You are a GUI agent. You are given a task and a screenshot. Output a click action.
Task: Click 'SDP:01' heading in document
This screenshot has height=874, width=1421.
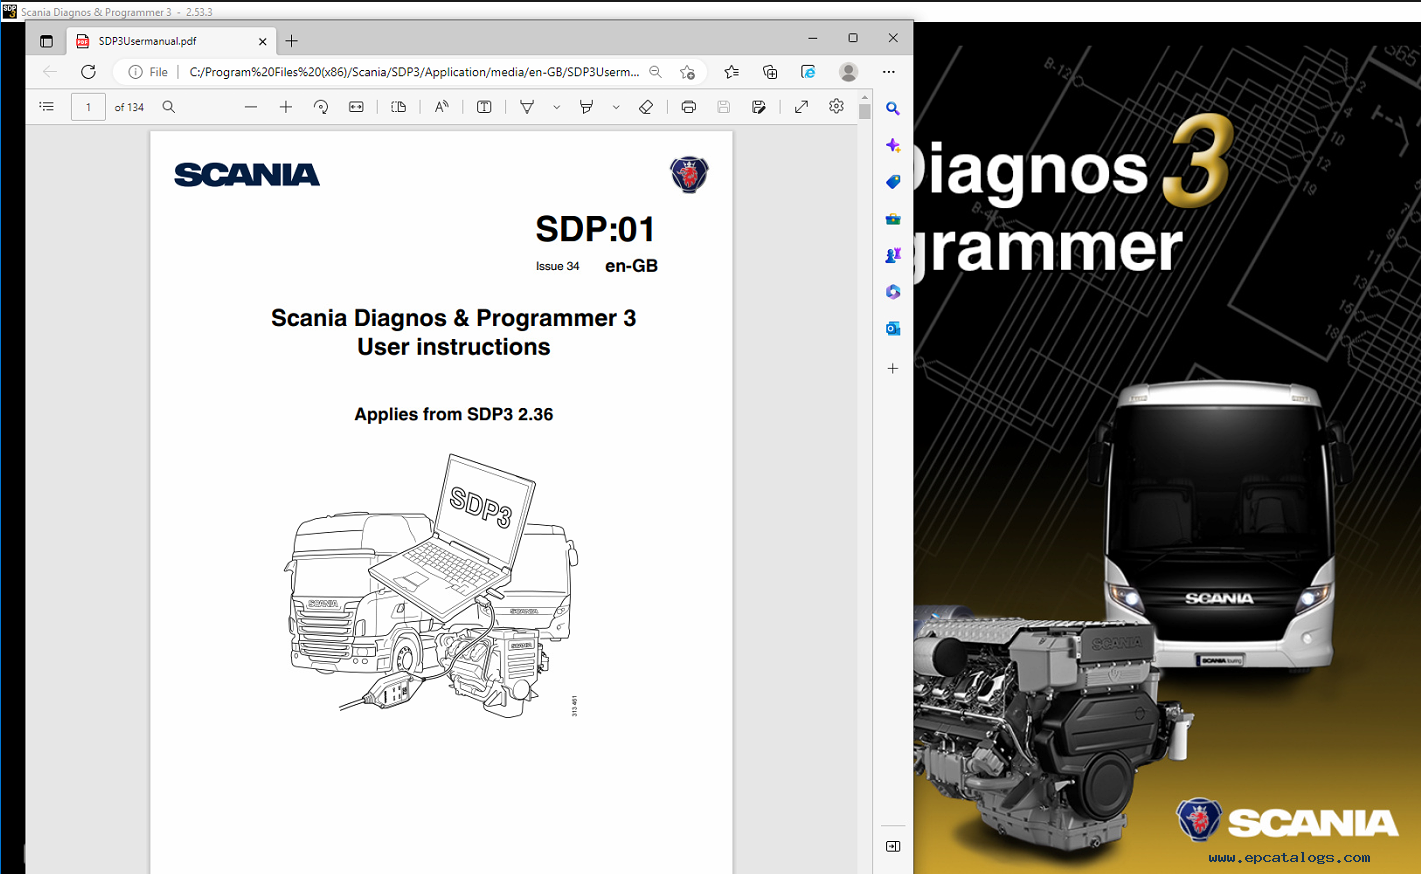[x=595, y=229]
